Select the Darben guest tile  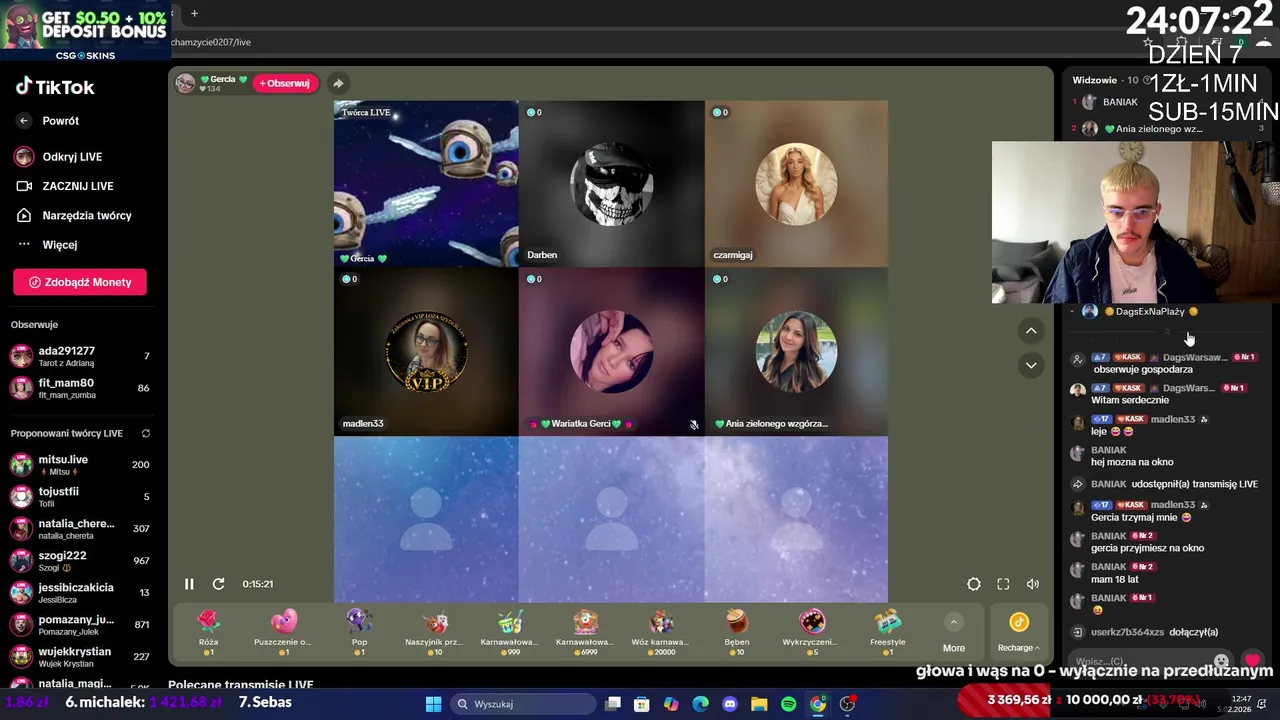tap(611, 184)
